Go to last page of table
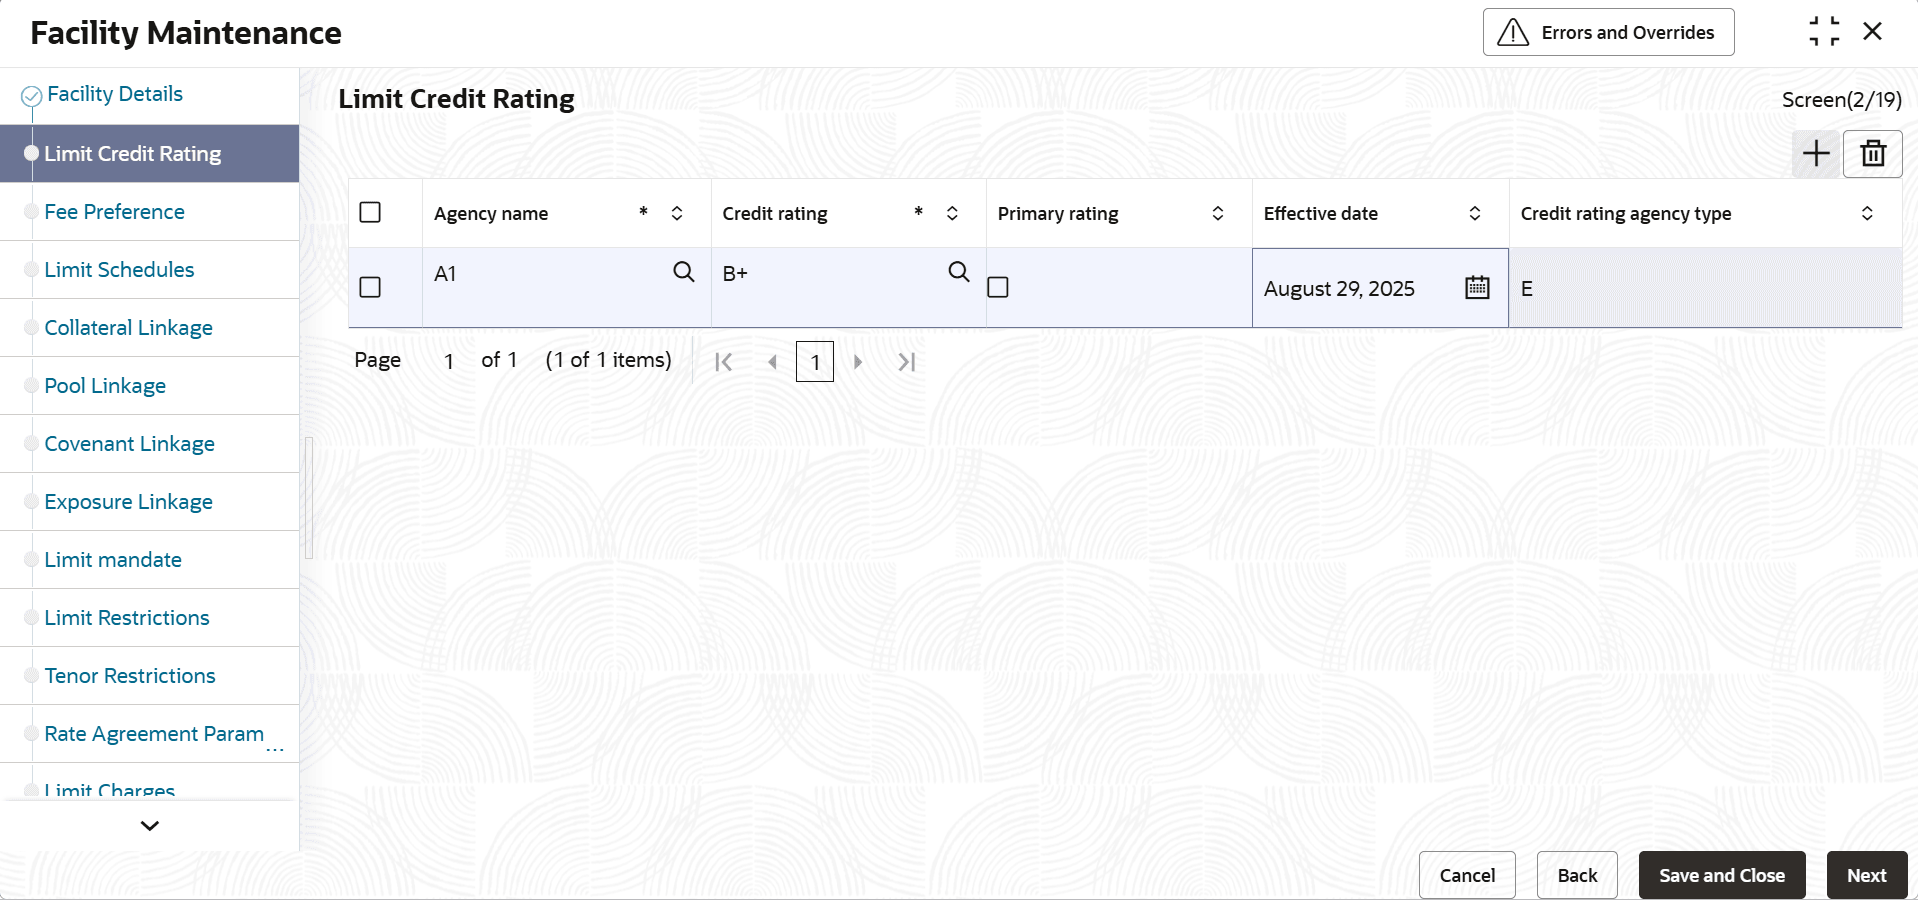This screenshot has height=900, width=1918. pyautogui.click(x=907, y=362)
